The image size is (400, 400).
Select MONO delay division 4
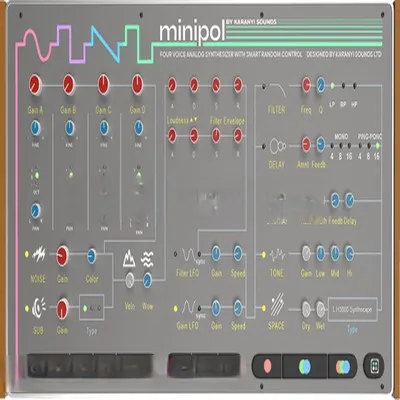[x=332, y=146]
